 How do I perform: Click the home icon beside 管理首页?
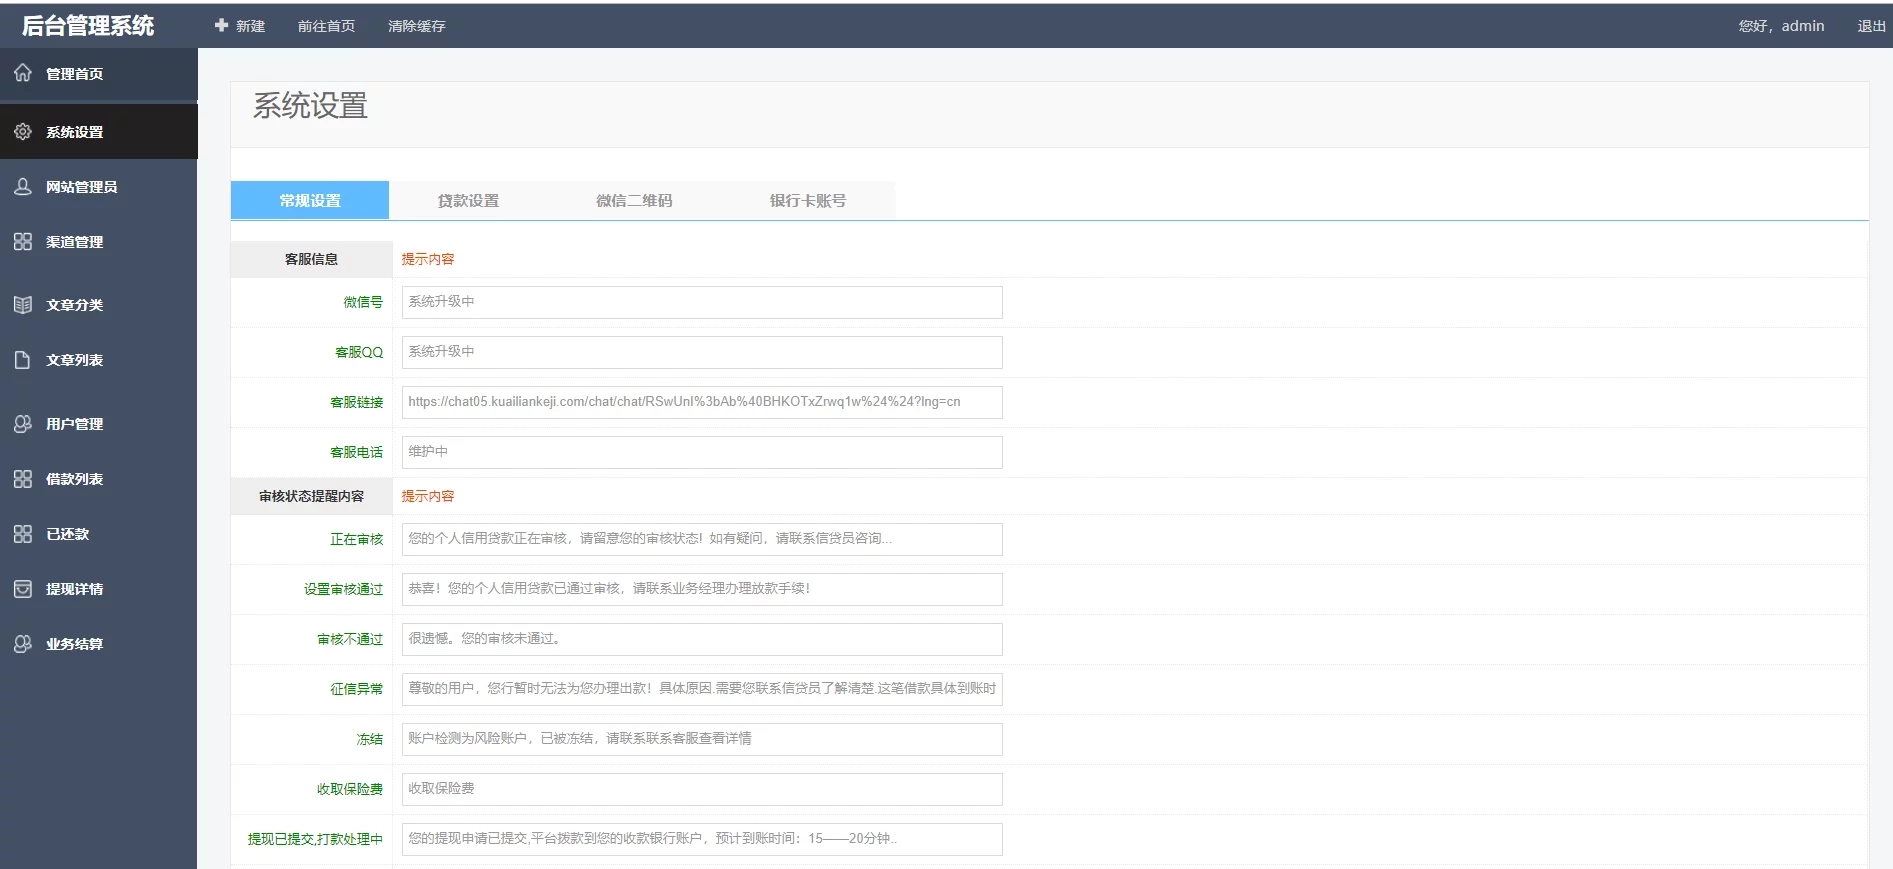pyautogui.click(x=23, y=73)
